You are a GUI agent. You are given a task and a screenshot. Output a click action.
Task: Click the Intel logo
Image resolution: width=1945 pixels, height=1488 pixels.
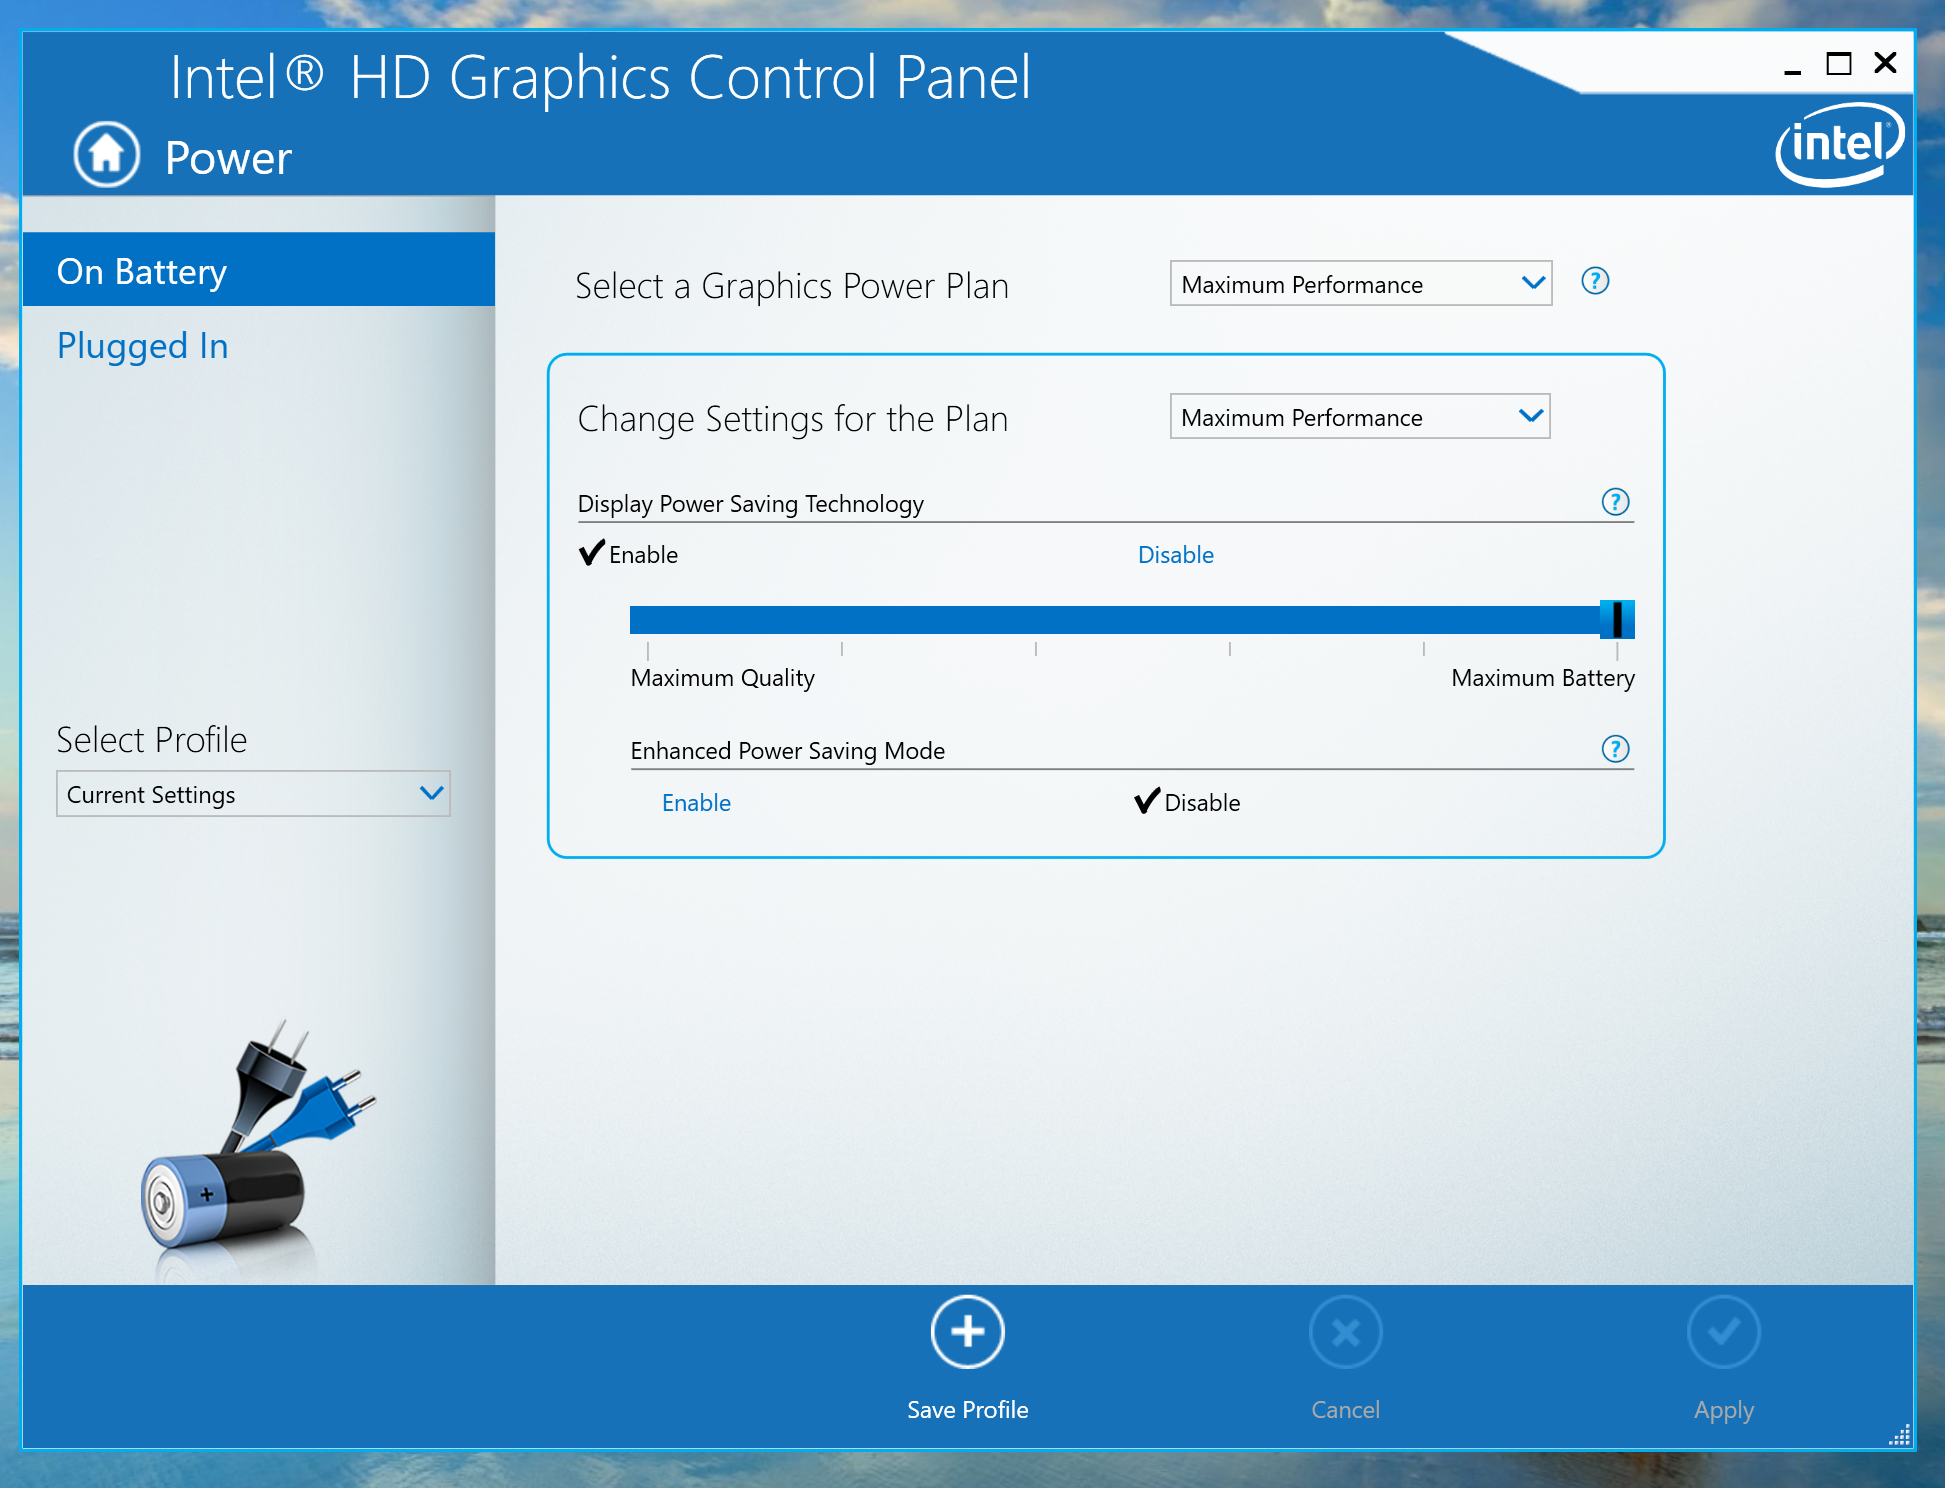(1839, 144)
